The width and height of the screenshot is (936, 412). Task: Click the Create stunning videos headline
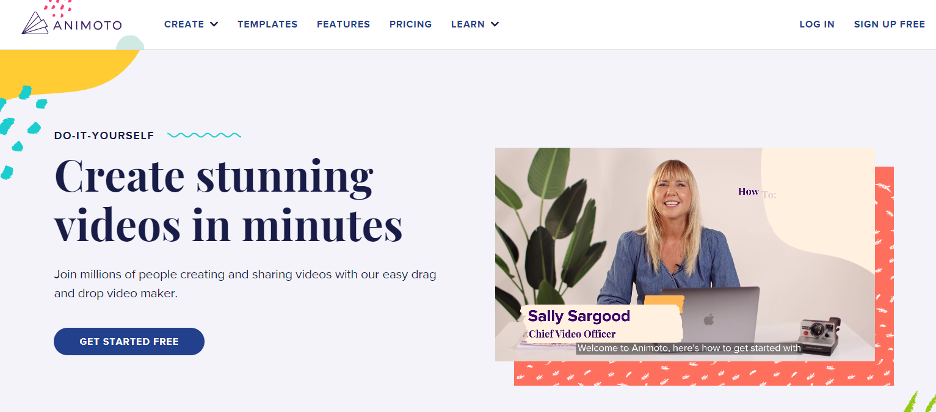click(x=228, y=200)
